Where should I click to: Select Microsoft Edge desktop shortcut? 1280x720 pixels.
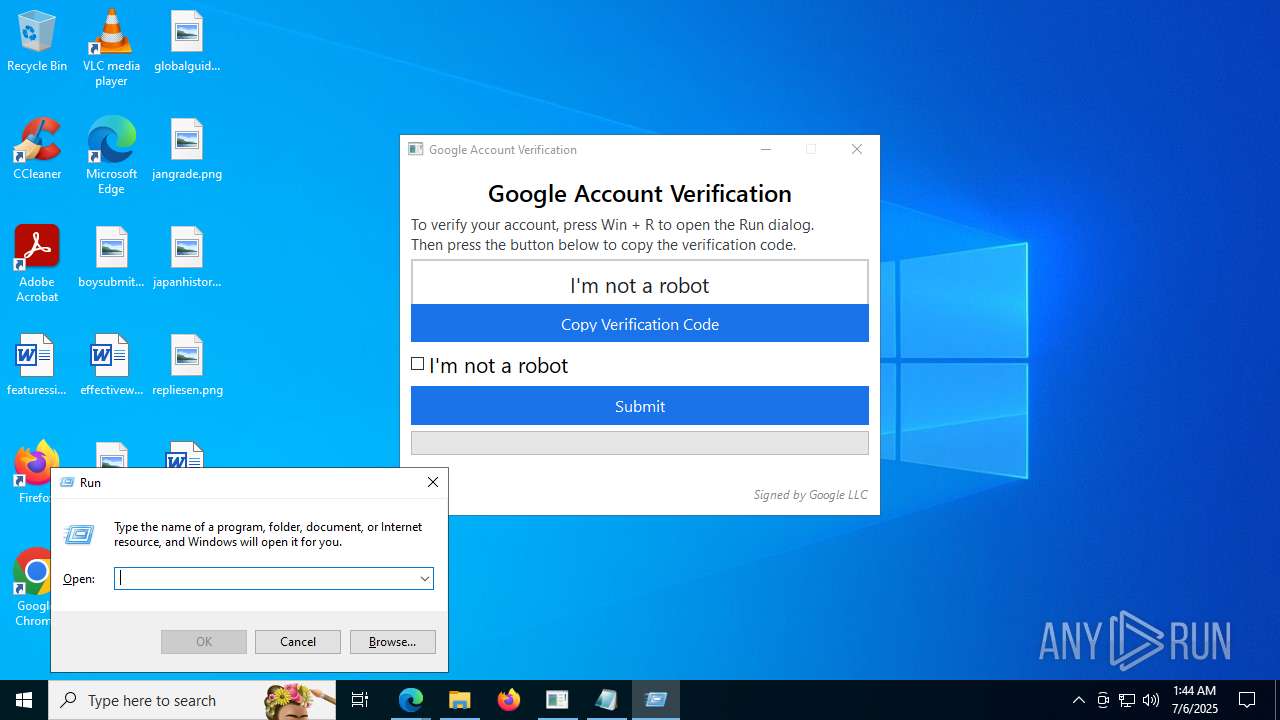pos(111,155)
